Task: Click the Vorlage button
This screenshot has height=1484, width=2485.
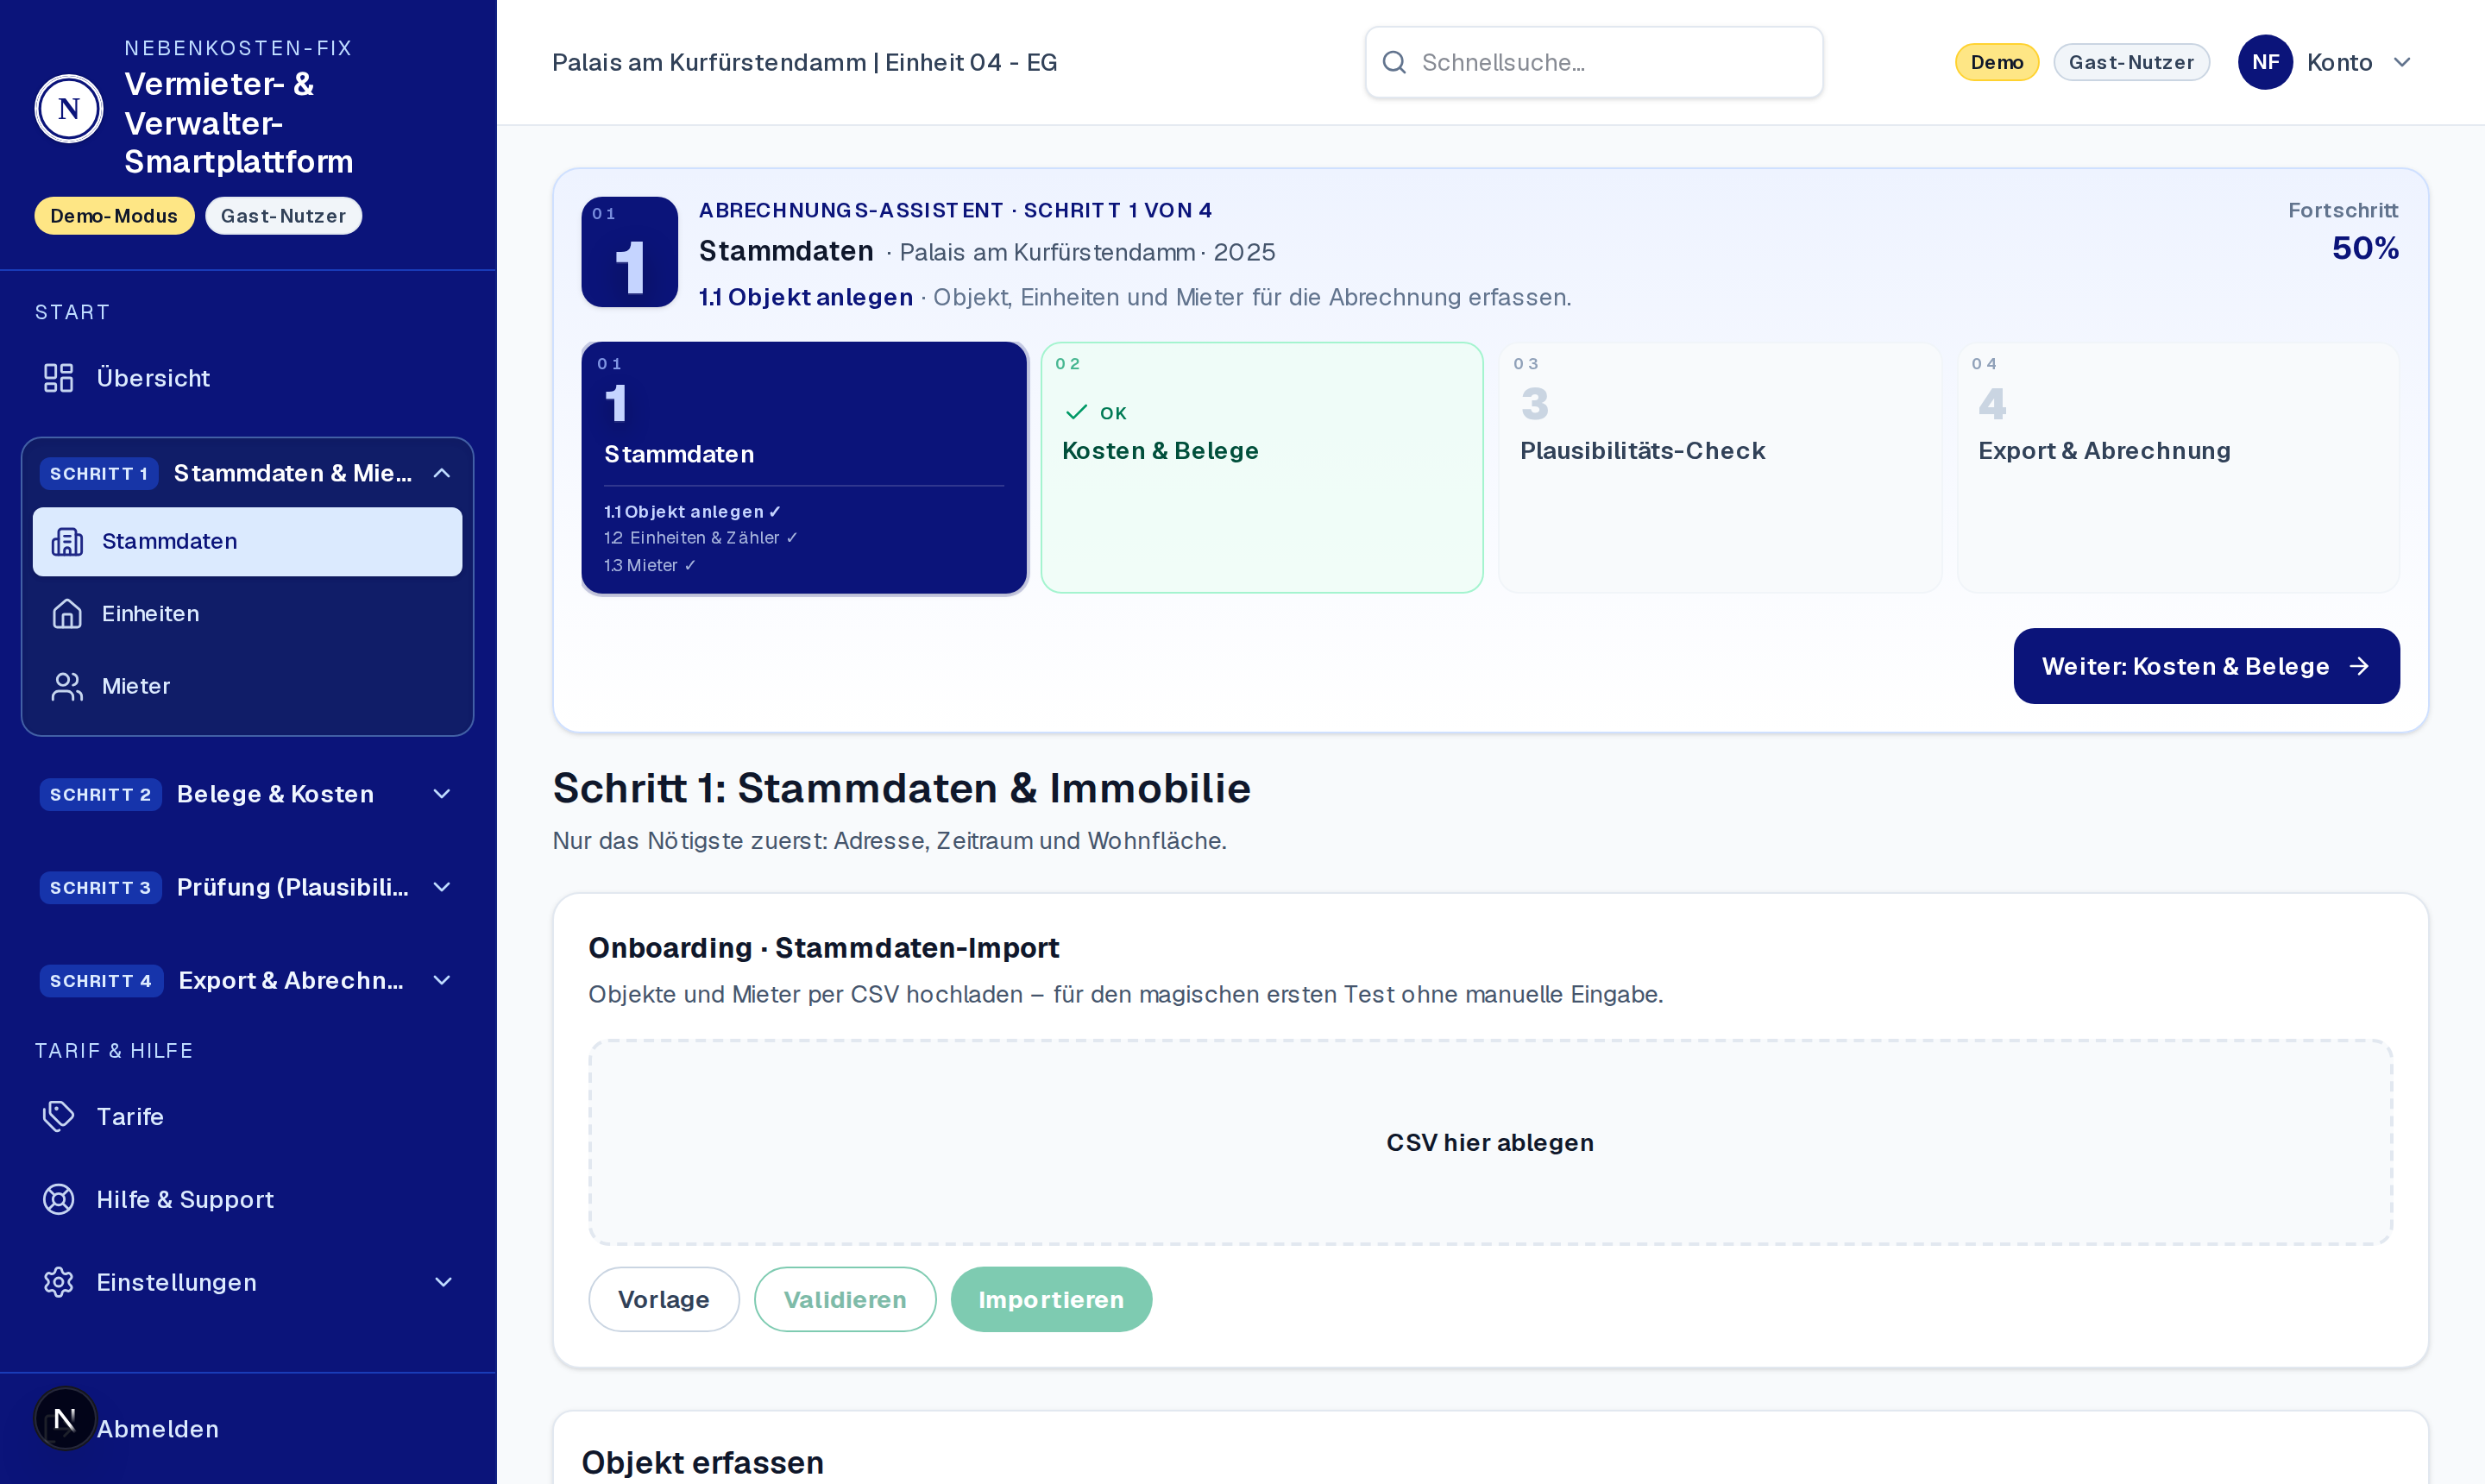Action: 664,1299
